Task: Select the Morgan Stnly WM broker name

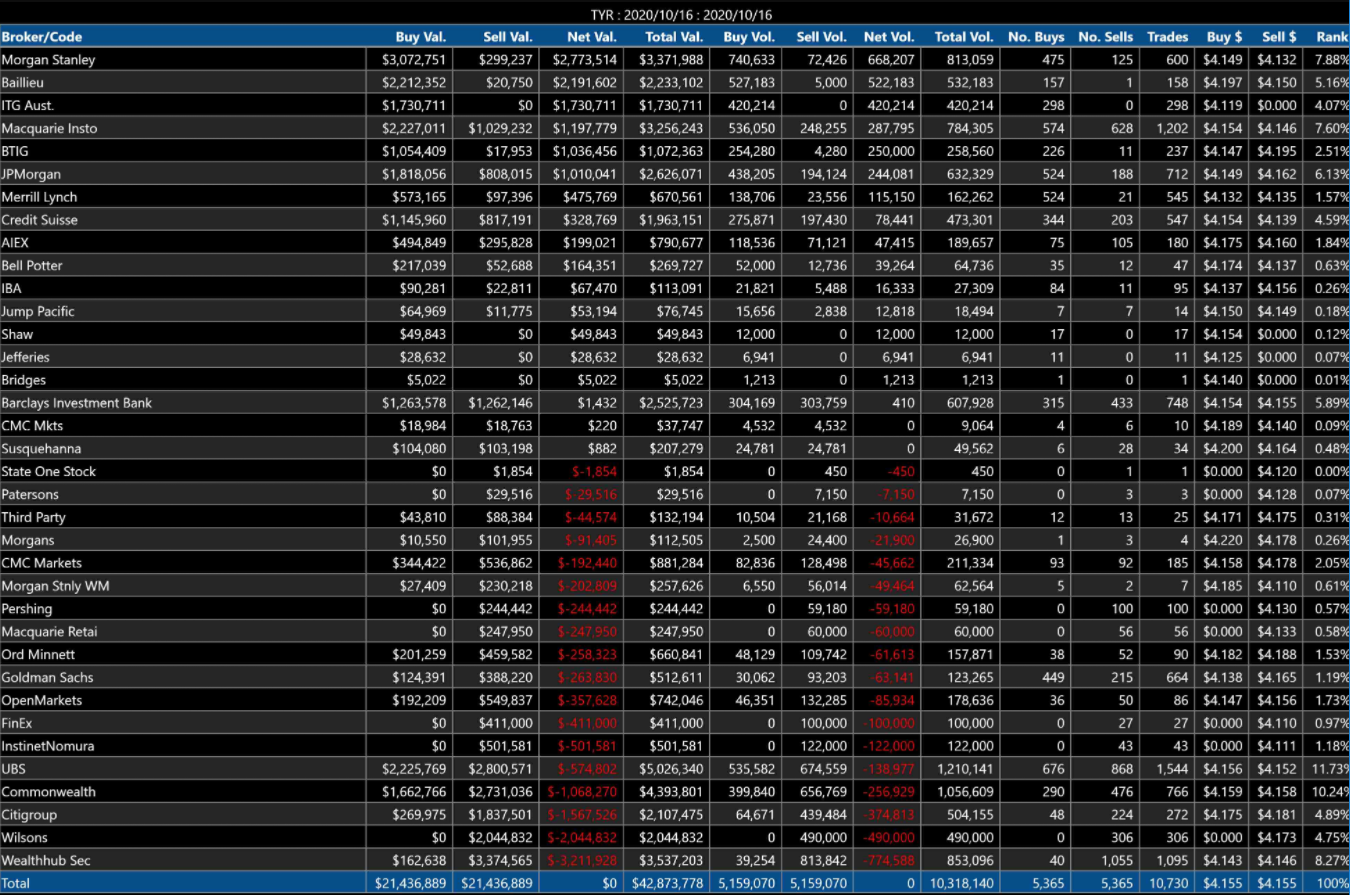Action: [55, 586]
